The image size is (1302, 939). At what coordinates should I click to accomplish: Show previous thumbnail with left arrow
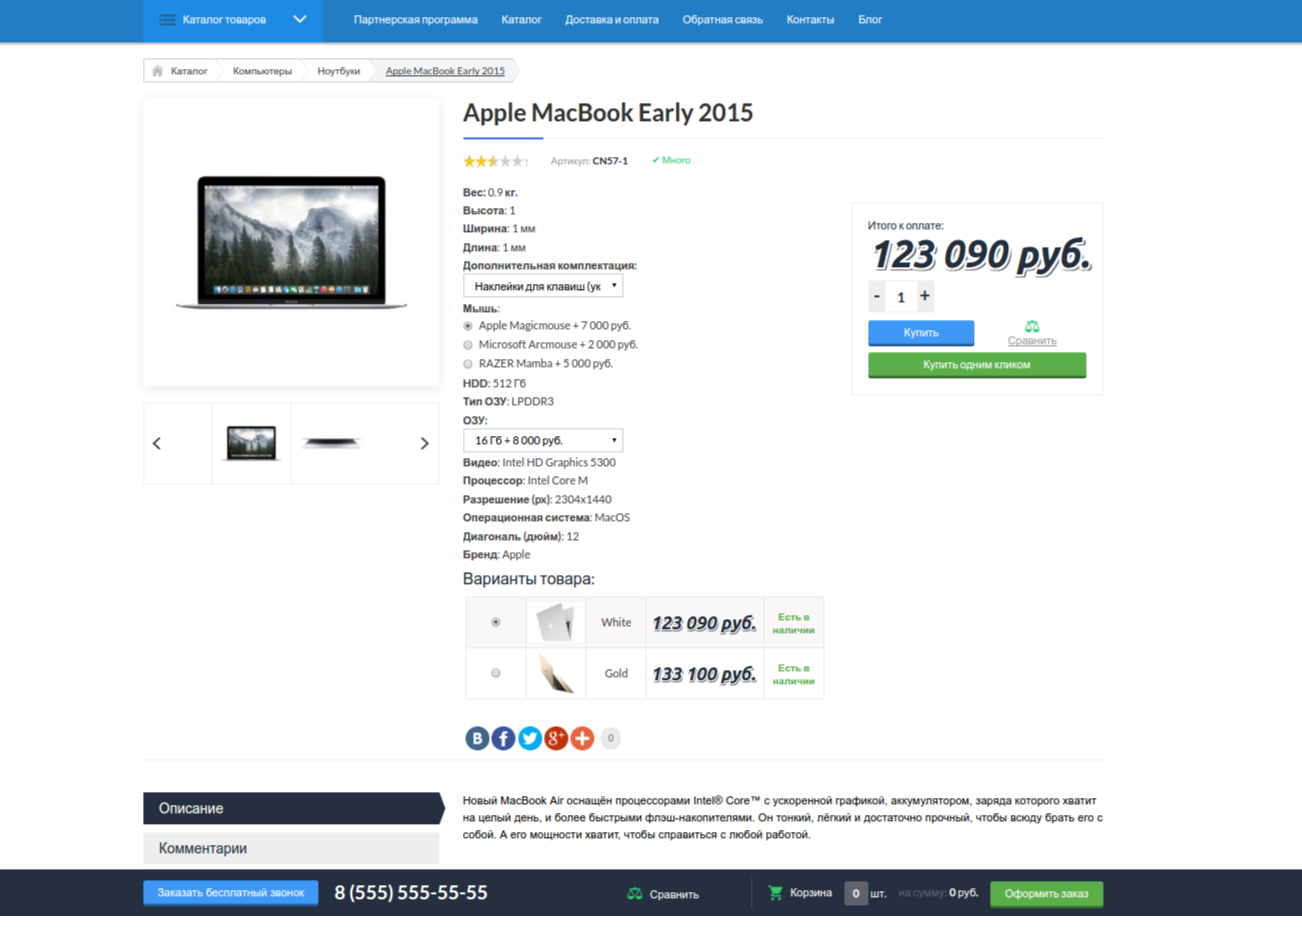coord(157,443)
